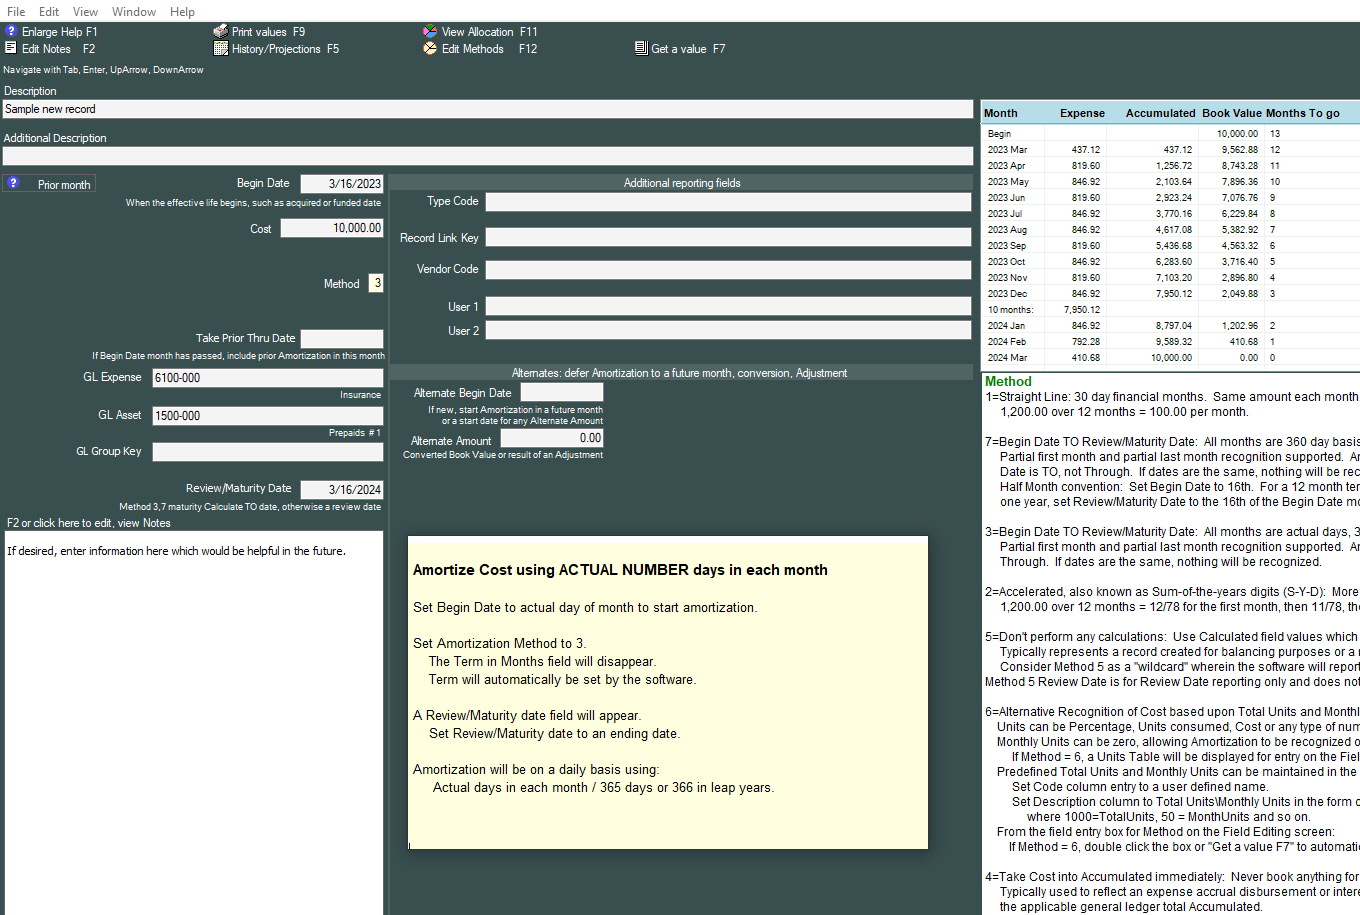
Task: Click the Record Link Key field
Action: pos(728,237)
